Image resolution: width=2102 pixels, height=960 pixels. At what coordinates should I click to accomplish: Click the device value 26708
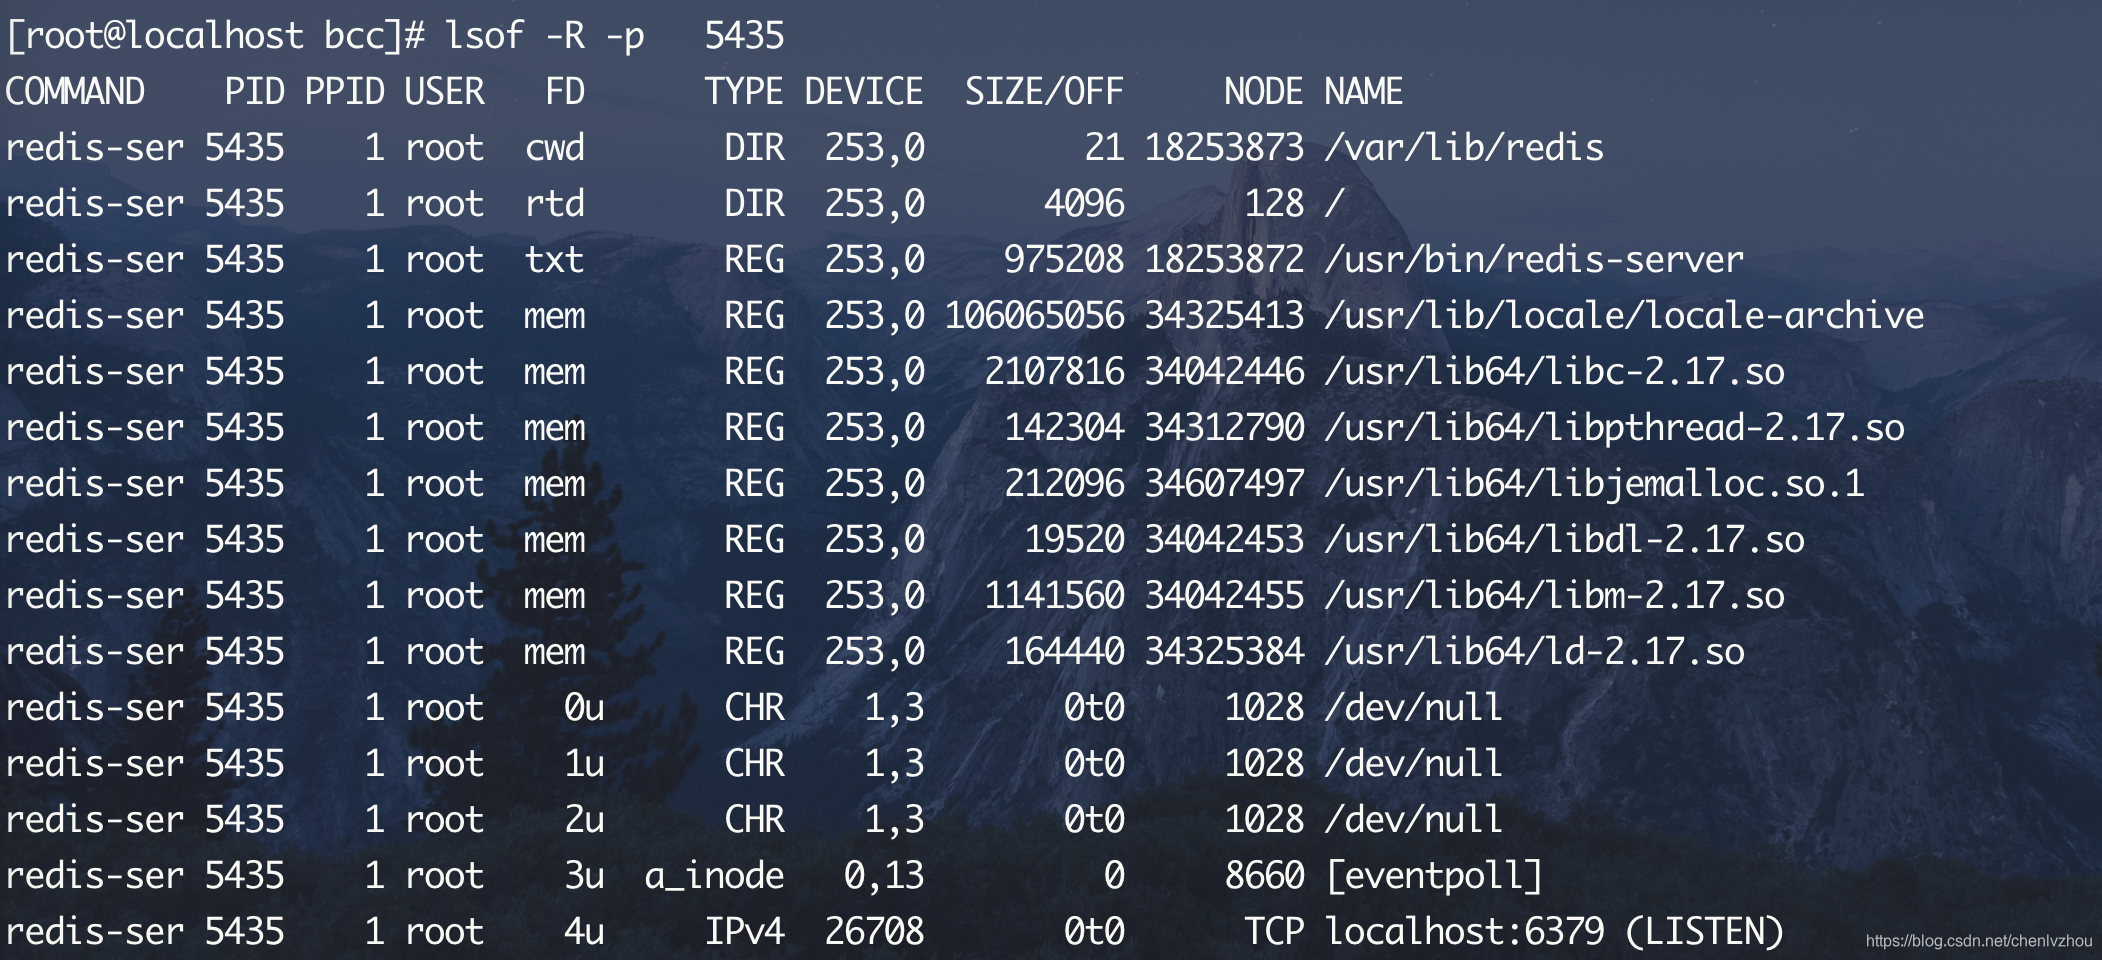tap(875, 932)
